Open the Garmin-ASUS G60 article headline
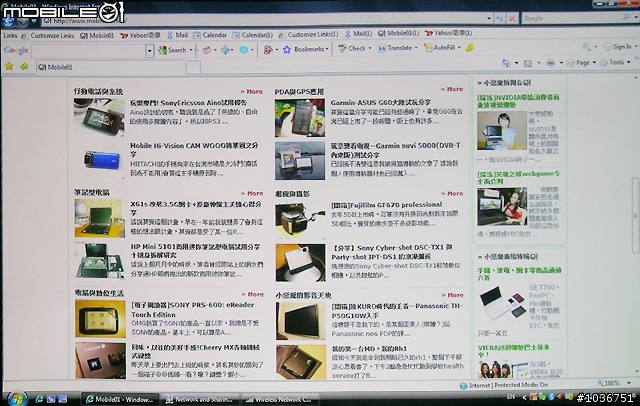 pyautogui.click(x=380, y=102)
